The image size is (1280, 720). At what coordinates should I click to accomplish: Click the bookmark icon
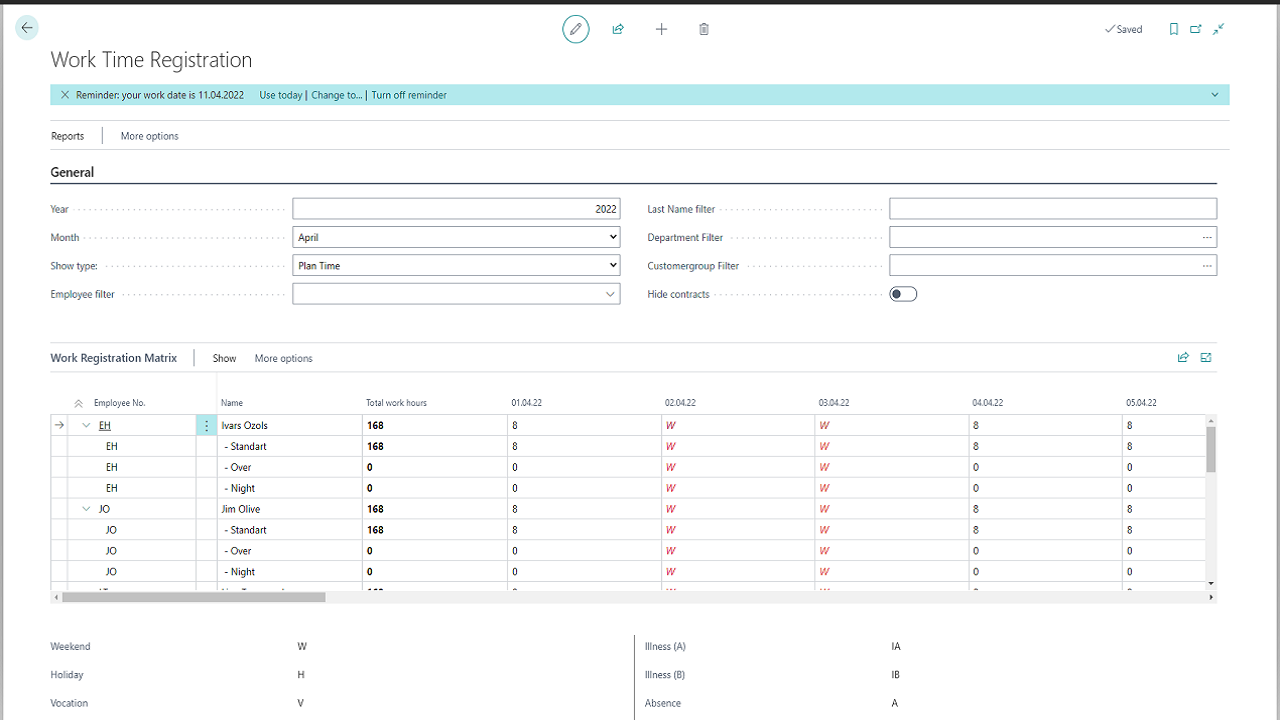click(x=1174, y=29)
